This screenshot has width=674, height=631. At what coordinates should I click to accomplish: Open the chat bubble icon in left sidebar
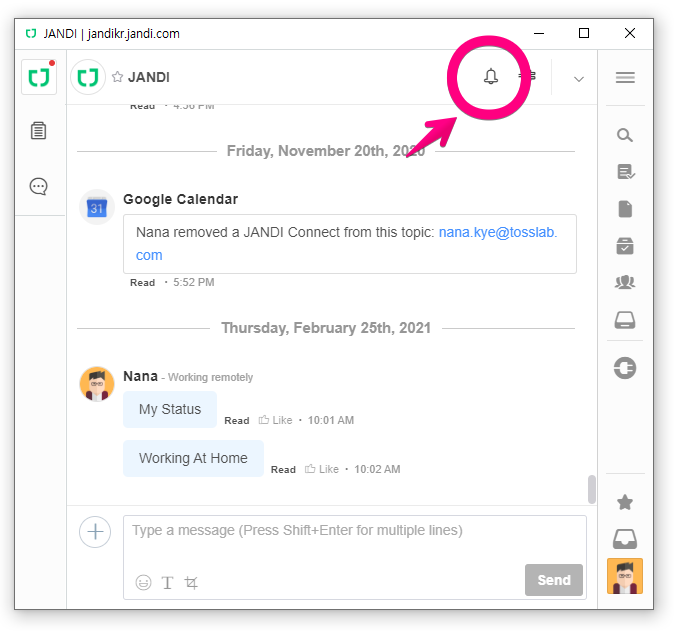click(38, 187)
